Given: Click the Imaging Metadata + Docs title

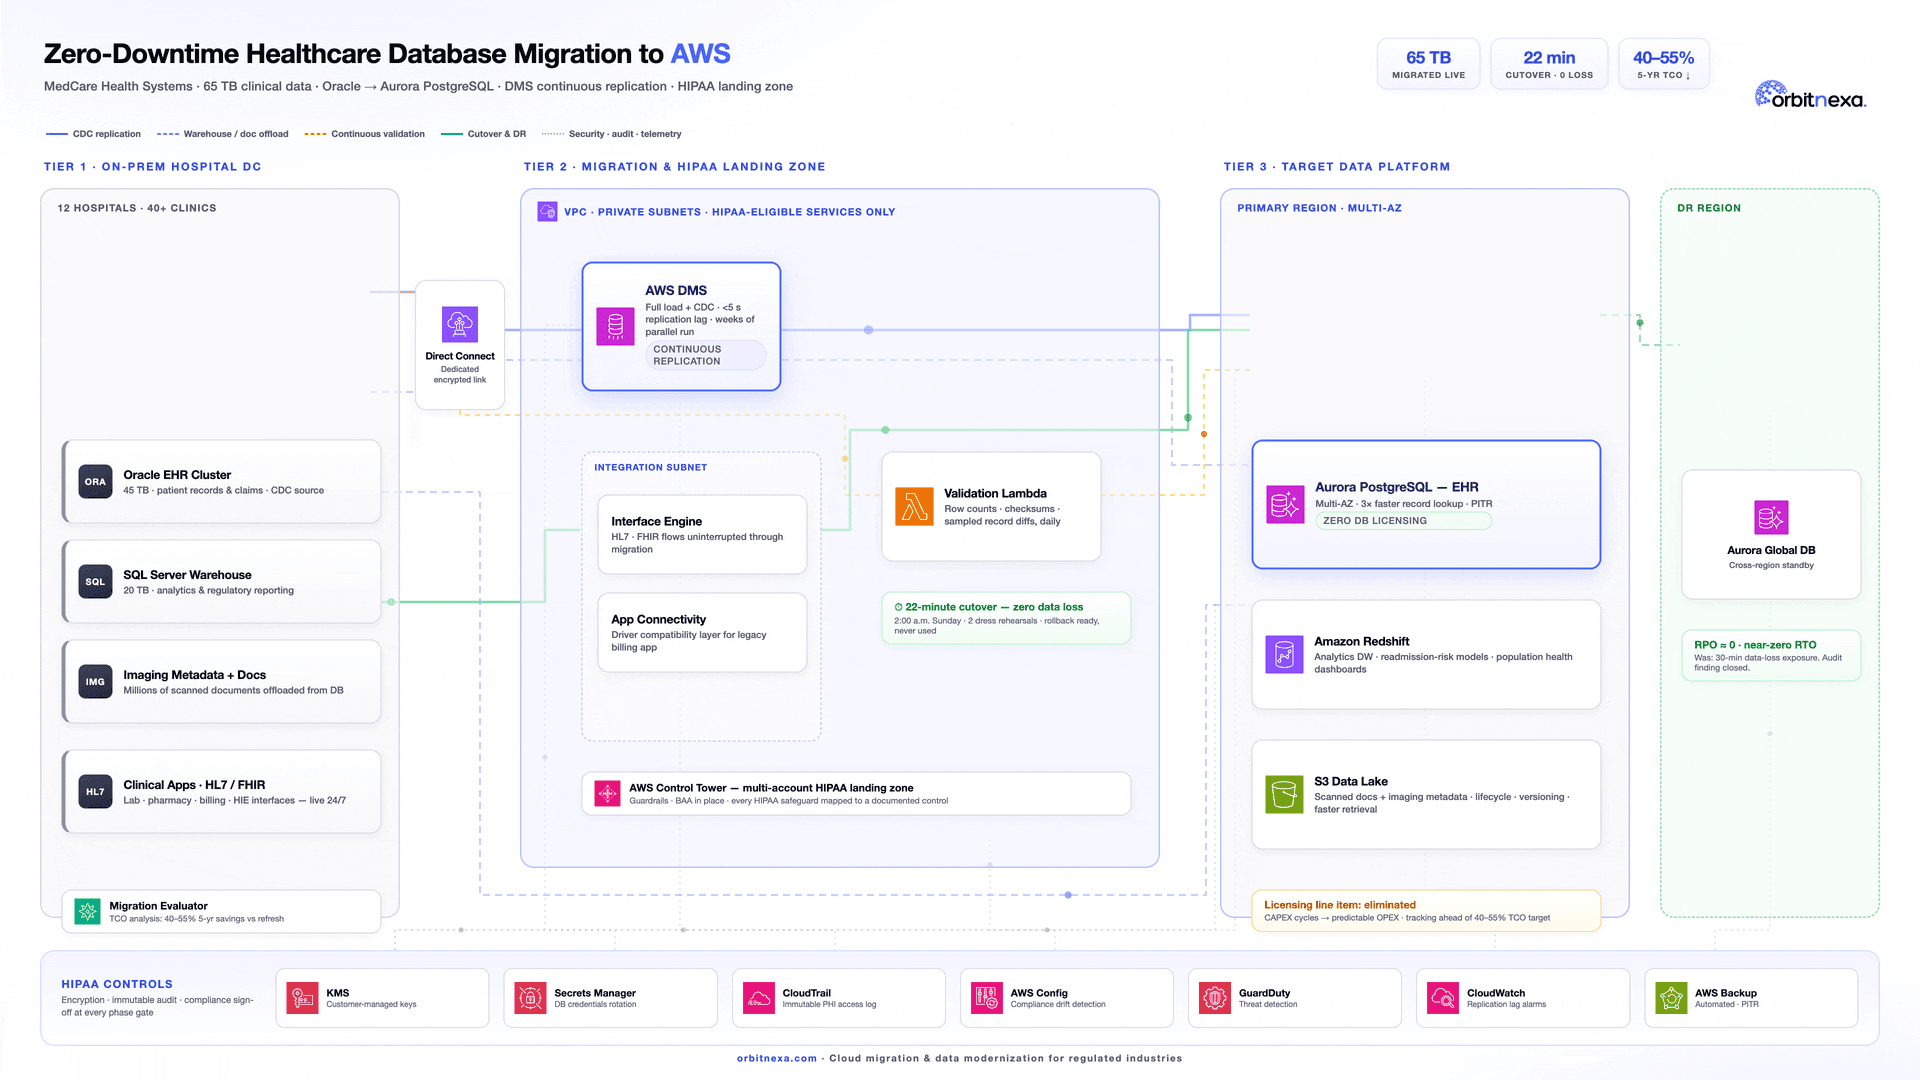Looking at the screenshot, I should [x=194, y=675].
